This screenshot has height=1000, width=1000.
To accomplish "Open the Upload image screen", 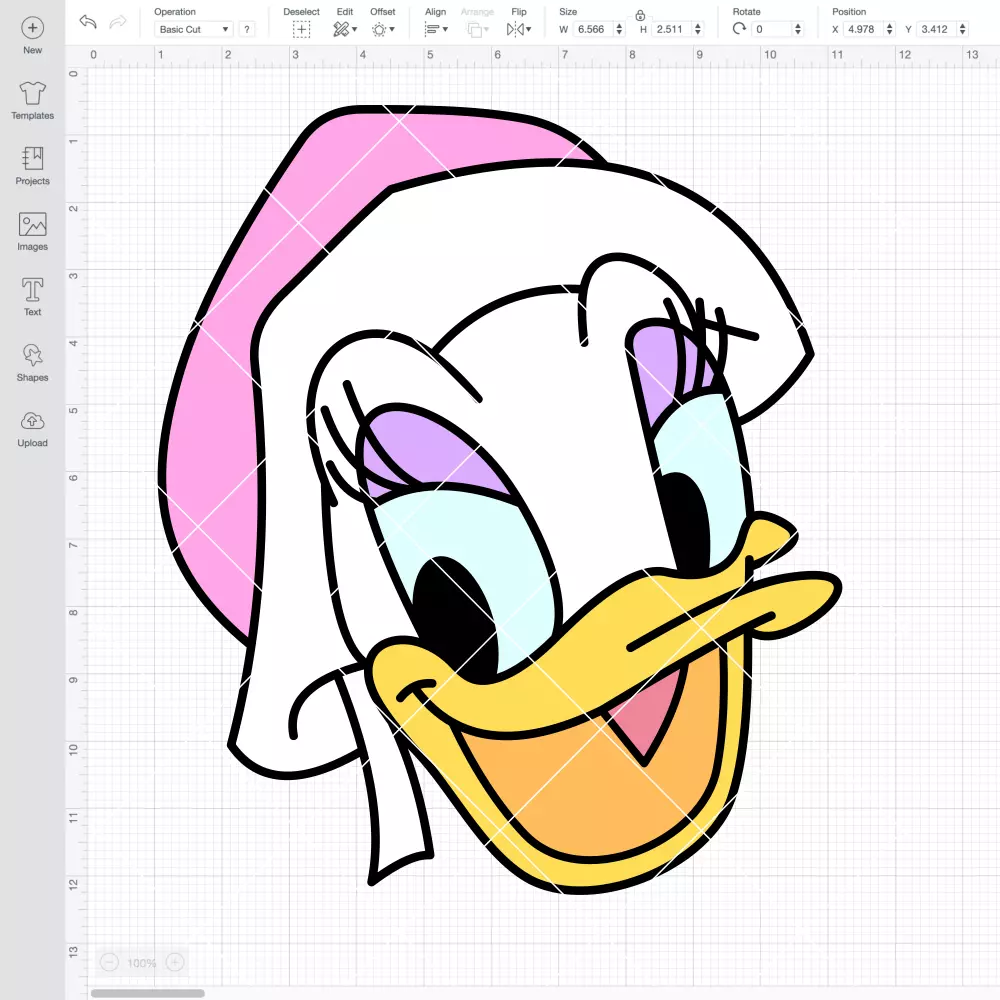I will coord(33,429).
